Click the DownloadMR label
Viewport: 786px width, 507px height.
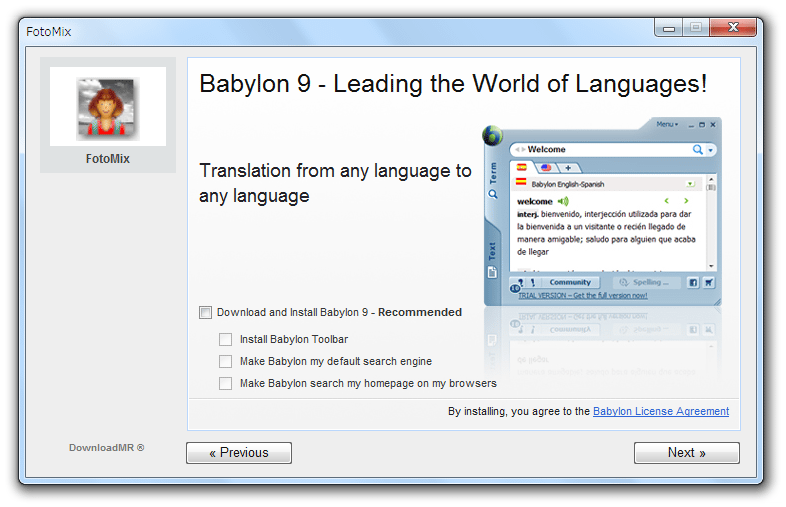tap(106, 447)
